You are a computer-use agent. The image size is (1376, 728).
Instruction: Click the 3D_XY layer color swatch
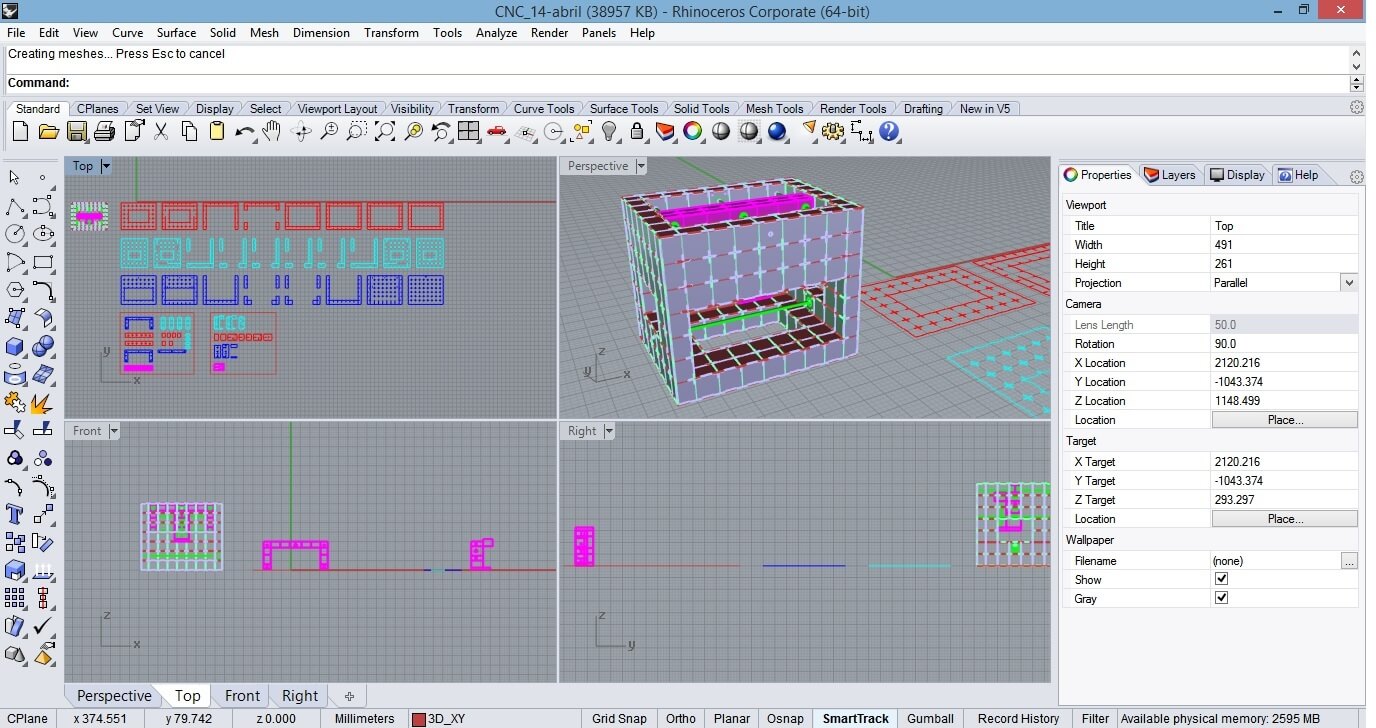point(418,719)
